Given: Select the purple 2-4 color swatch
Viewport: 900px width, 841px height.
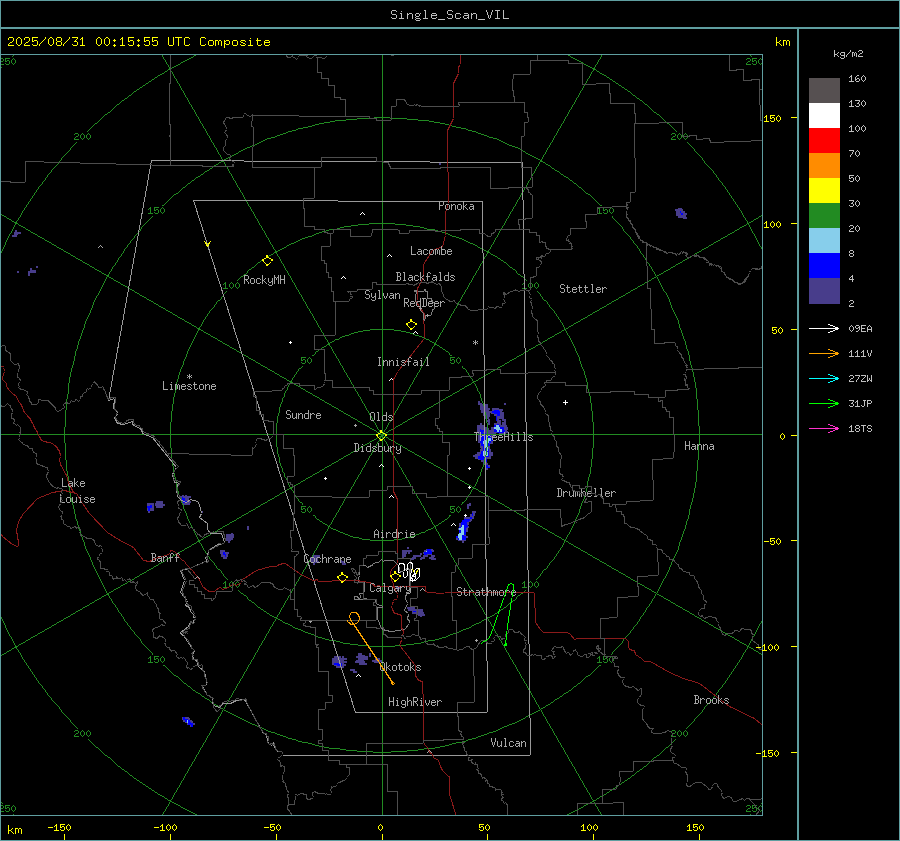Looking at the screenshot, I should click(824, 290).
